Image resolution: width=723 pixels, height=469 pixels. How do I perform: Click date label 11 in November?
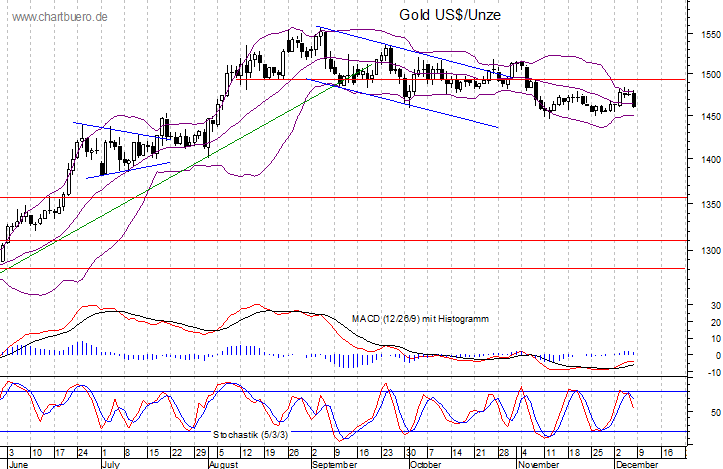tap(550, 453)
